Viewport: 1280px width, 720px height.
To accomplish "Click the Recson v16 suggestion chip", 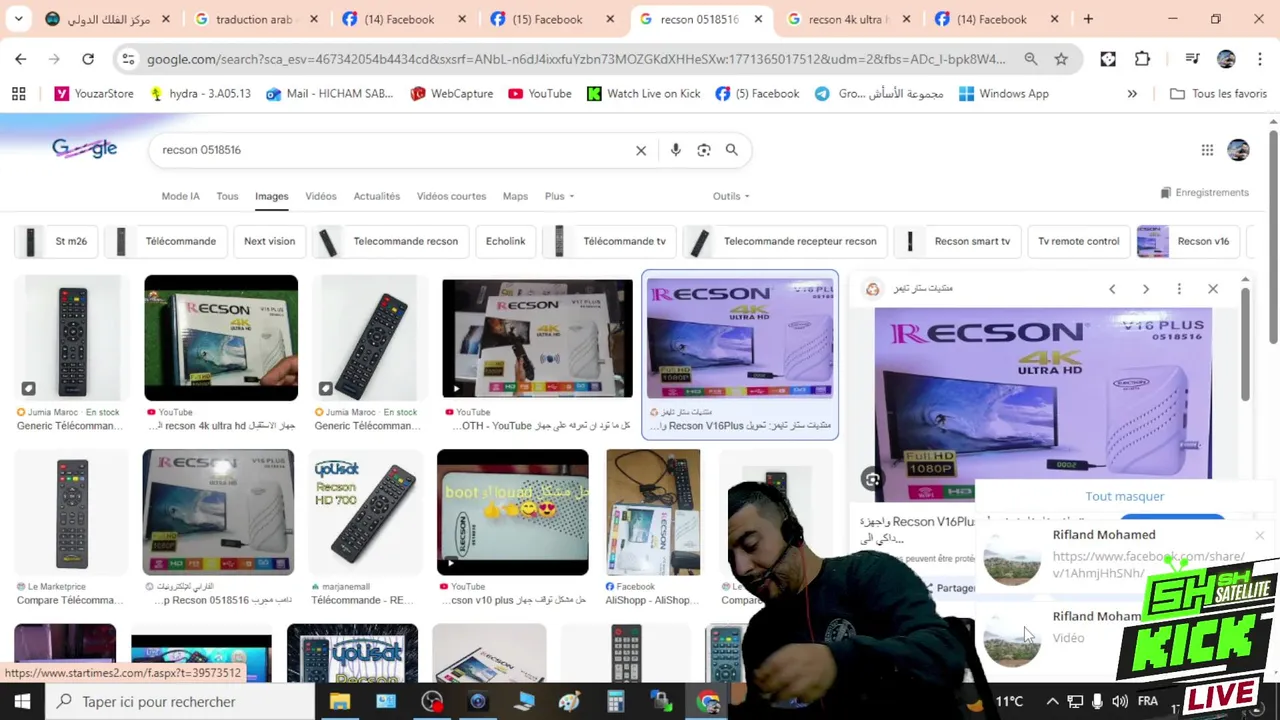I will point(1188,241).
